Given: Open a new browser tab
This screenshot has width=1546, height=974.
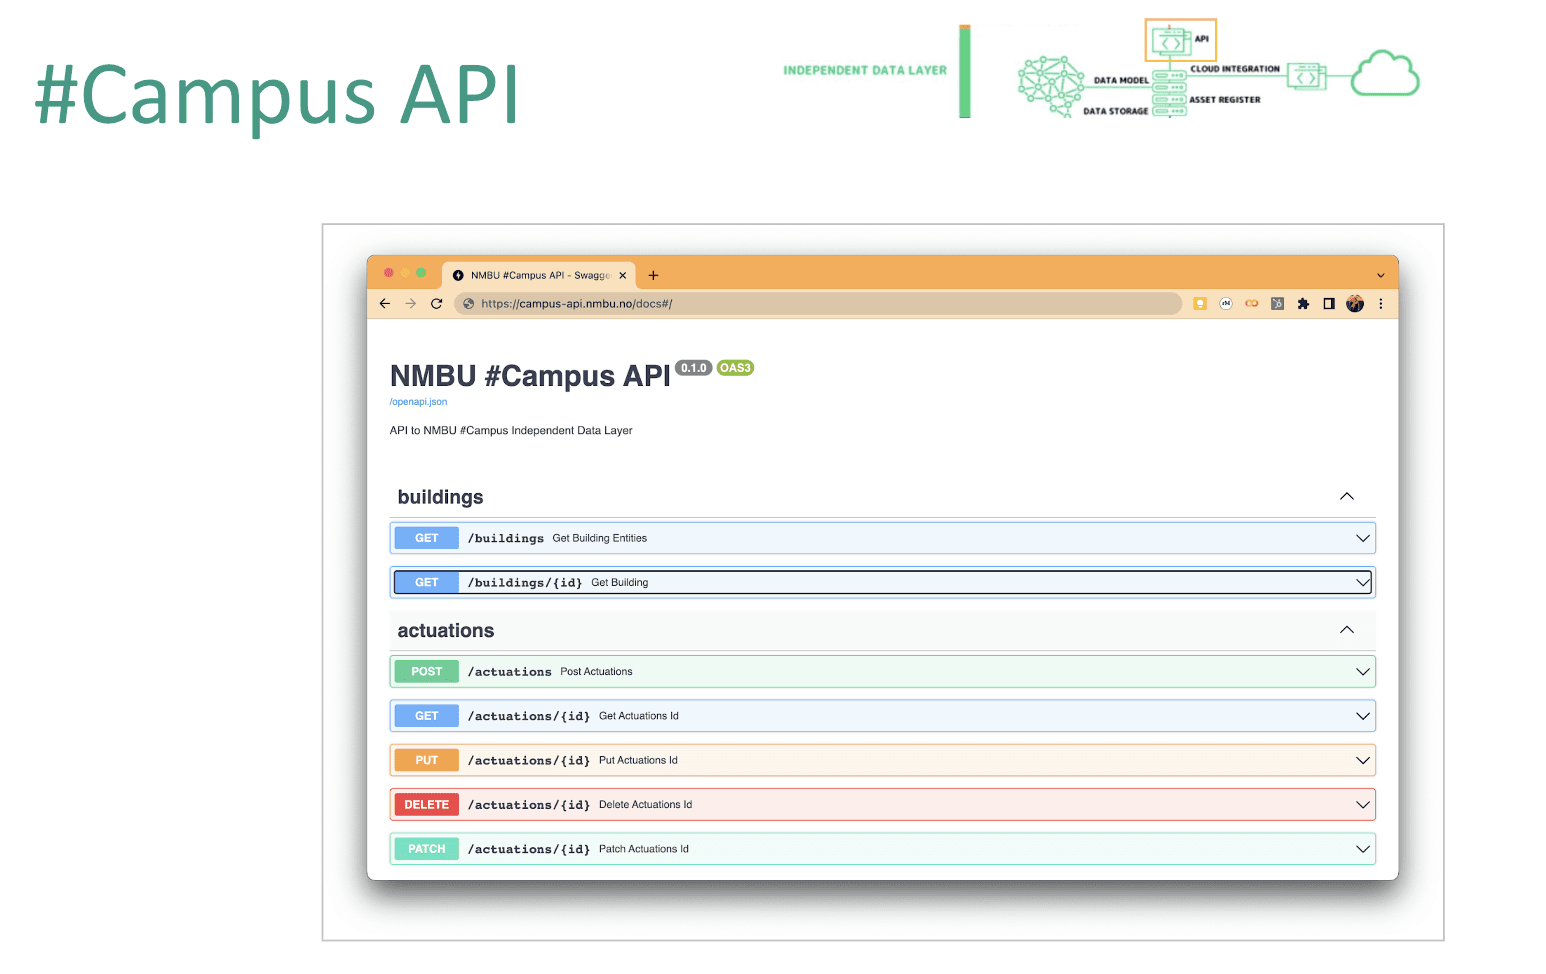Looking at the screenshot, I should [653, 275].
